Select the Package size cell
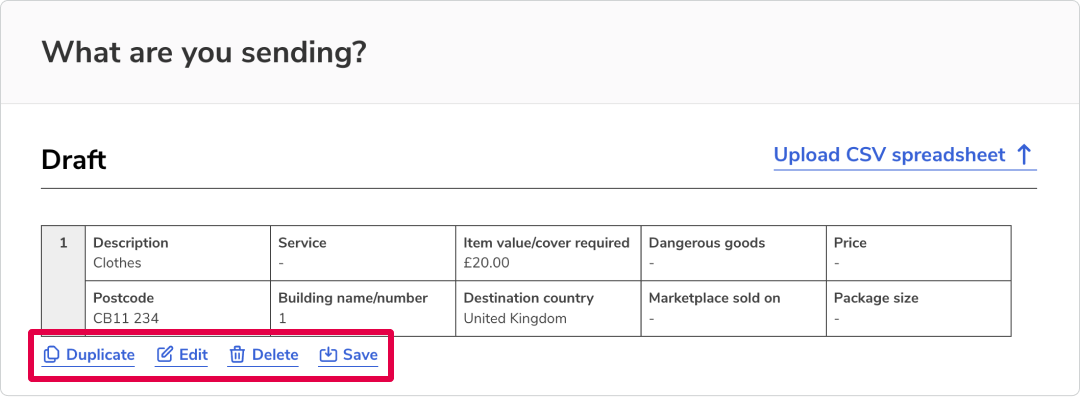1080x397 pixels. coord(919,308)
